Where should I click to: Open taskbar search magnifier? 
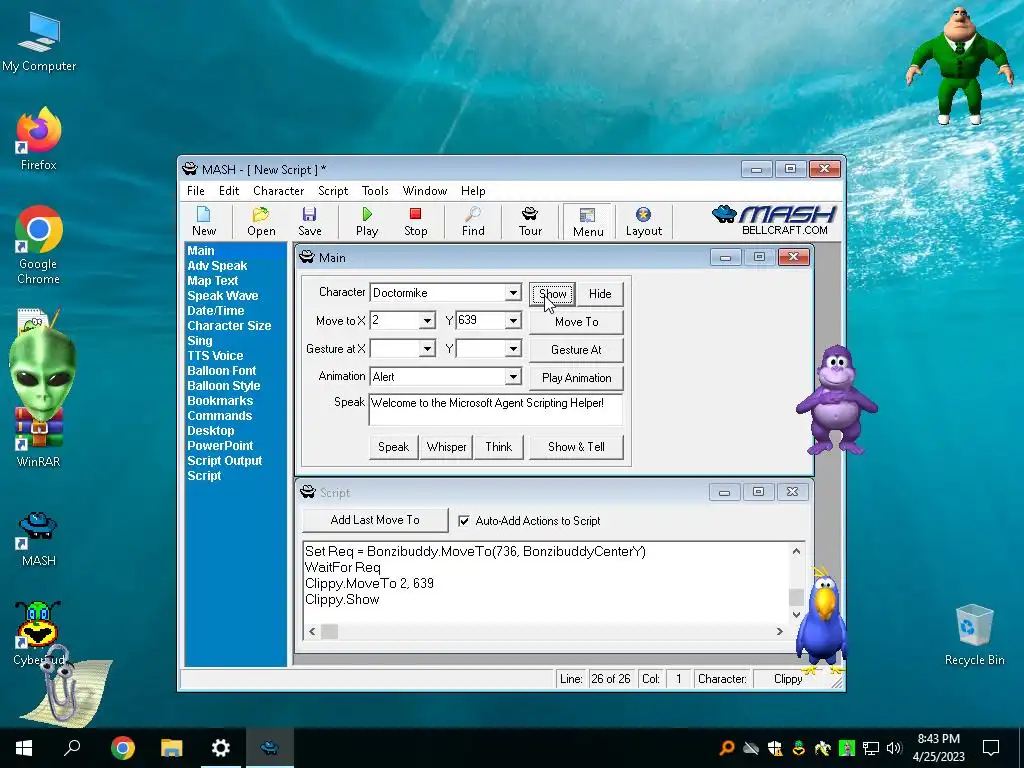pos(72,747)
